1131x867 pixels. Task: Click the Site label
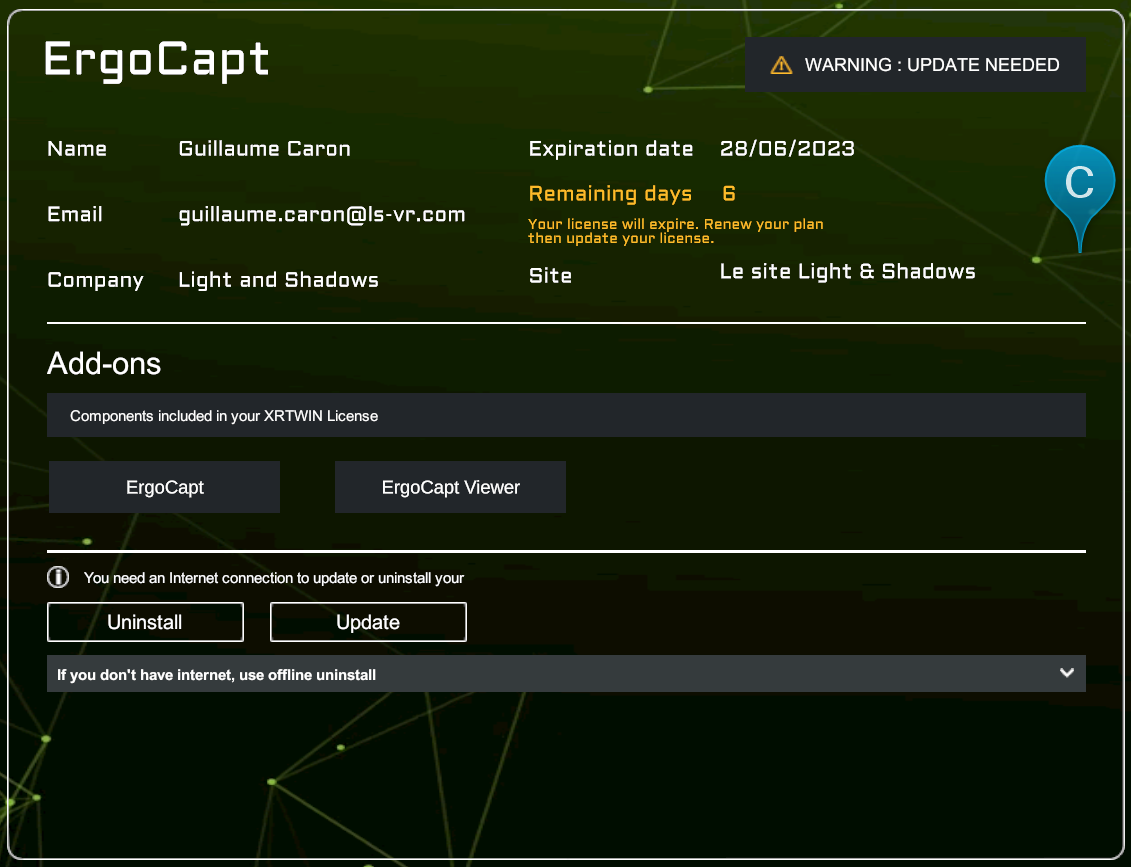550,276
